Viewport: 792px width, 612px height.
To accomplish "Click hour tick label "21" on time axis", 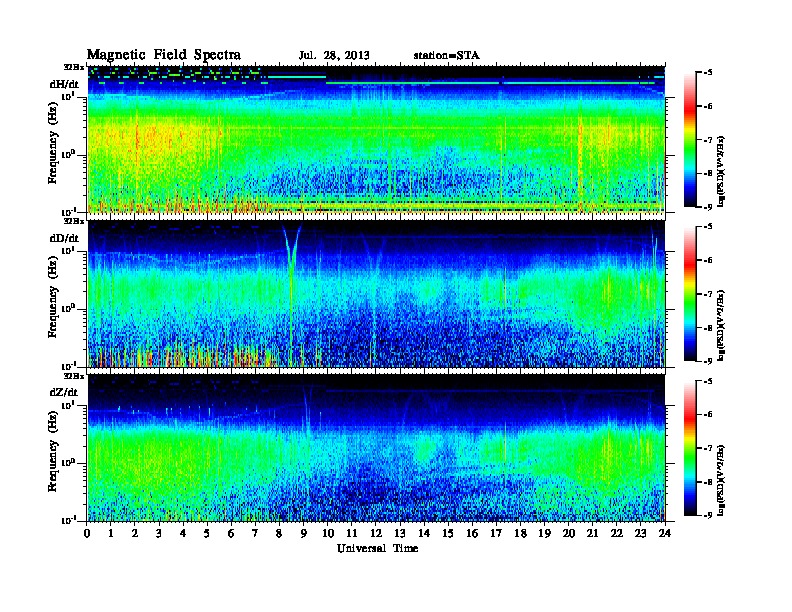I will (592, 533).
